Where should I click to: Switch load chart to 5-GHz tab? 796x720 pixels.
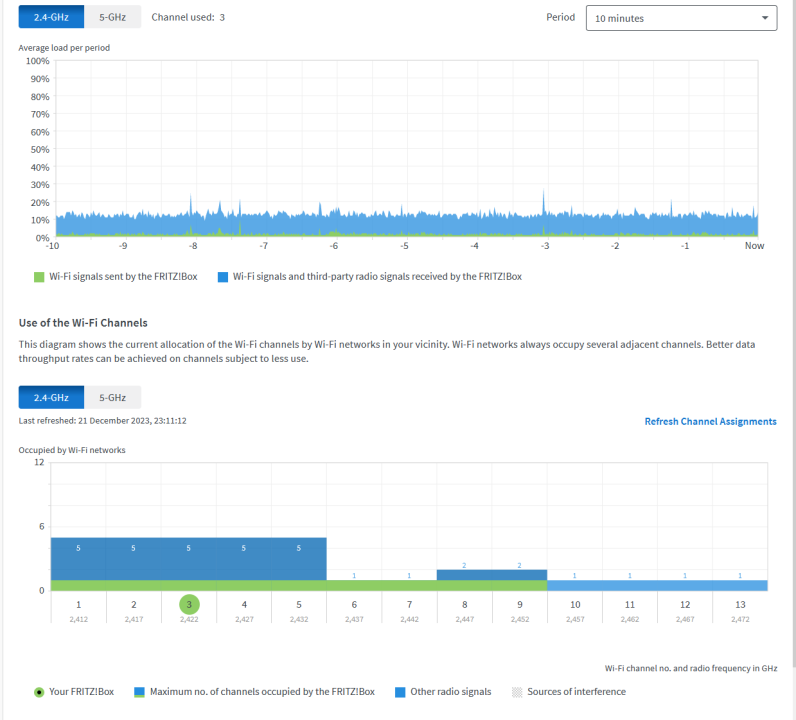(112, 17)
